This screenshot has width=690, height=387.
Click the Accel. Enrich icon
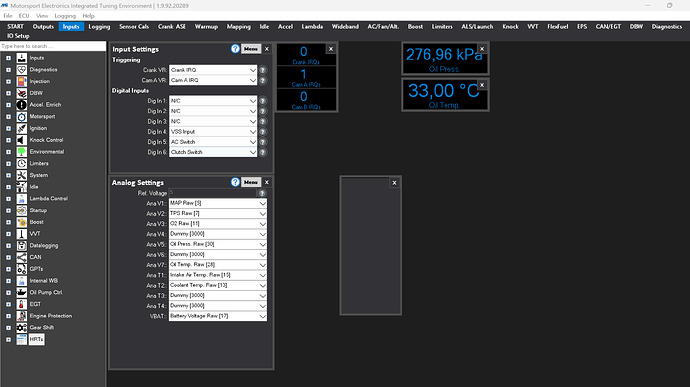(22, 105)
